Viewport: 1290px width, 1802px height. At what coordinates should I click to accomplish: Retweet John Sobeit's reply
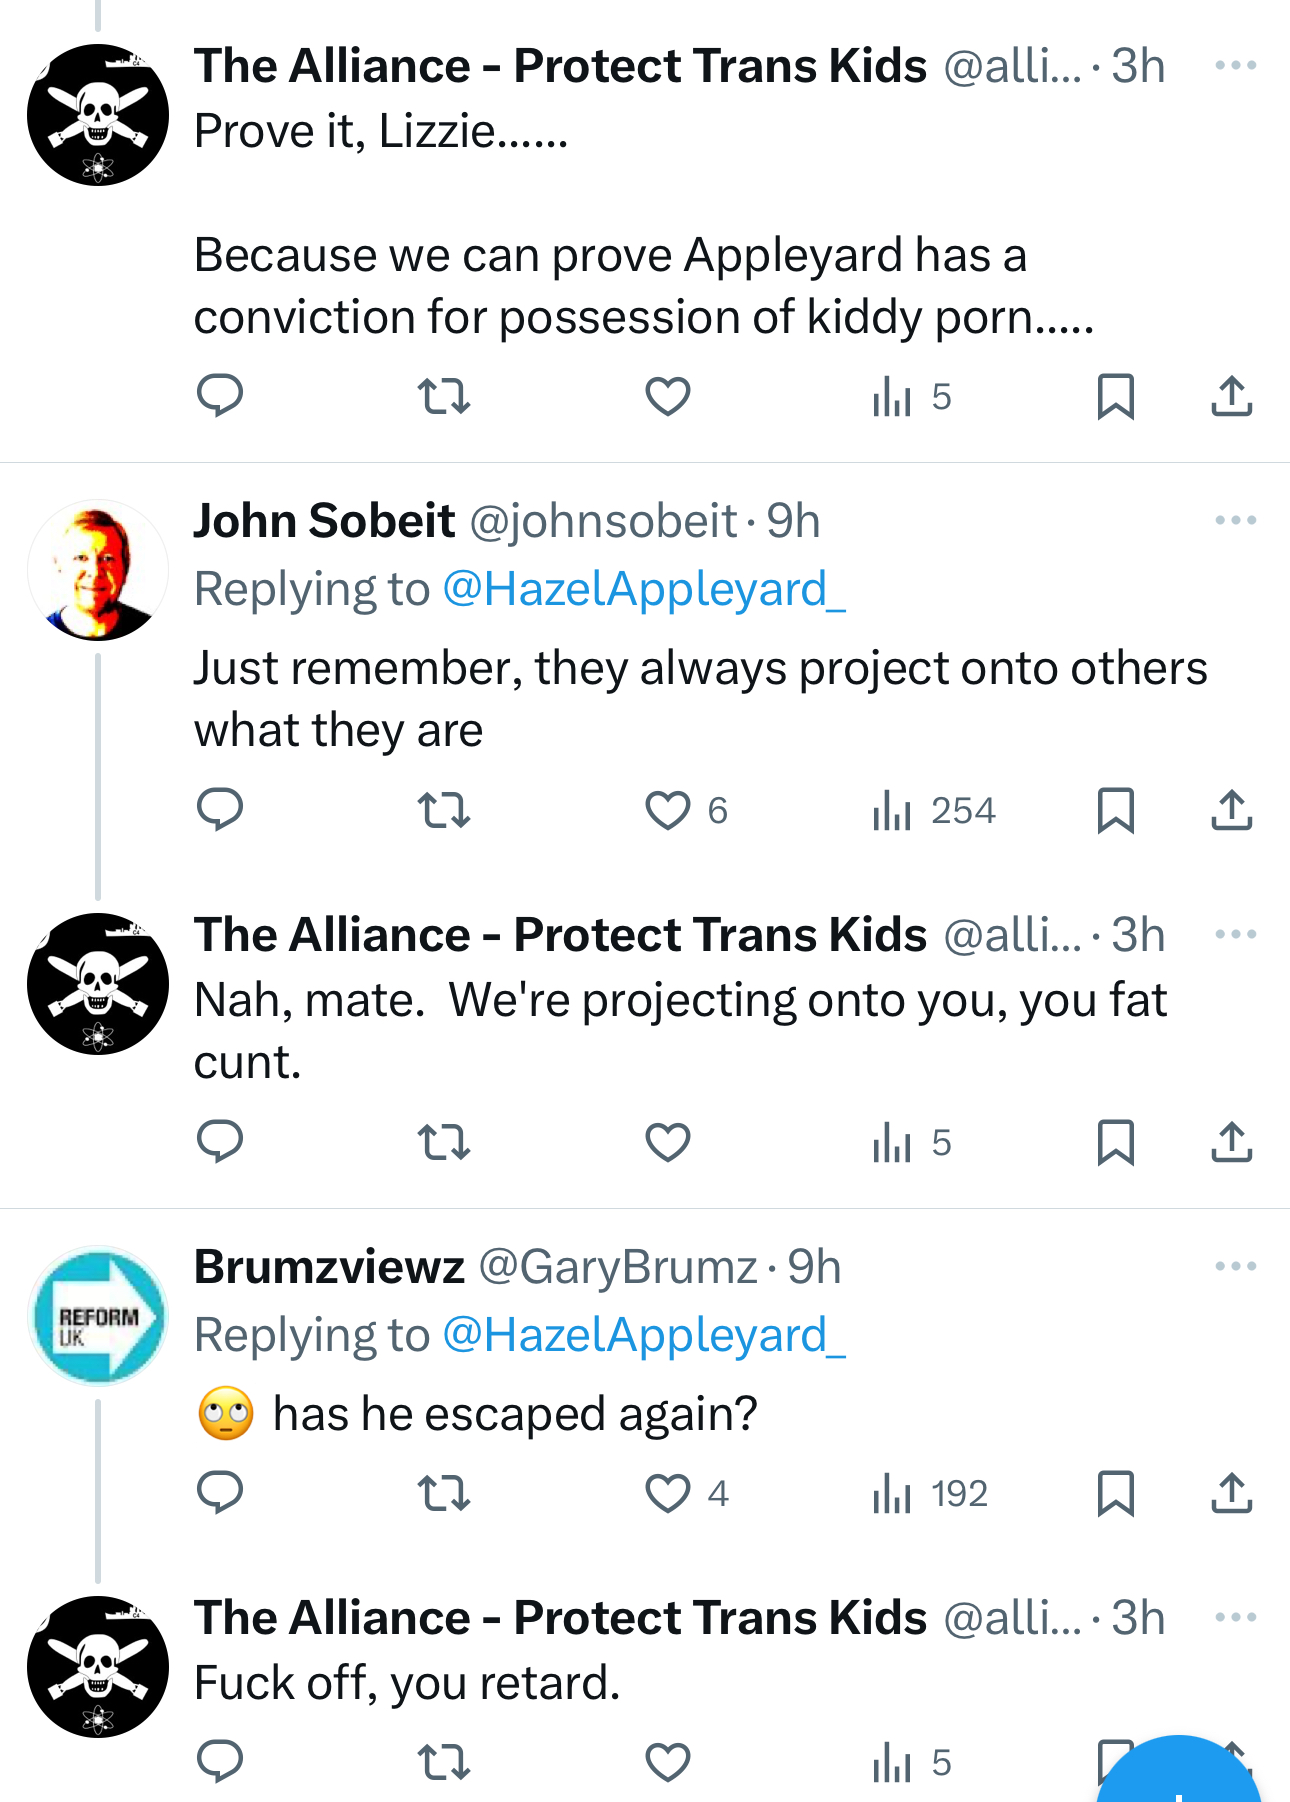click(443, 810)
